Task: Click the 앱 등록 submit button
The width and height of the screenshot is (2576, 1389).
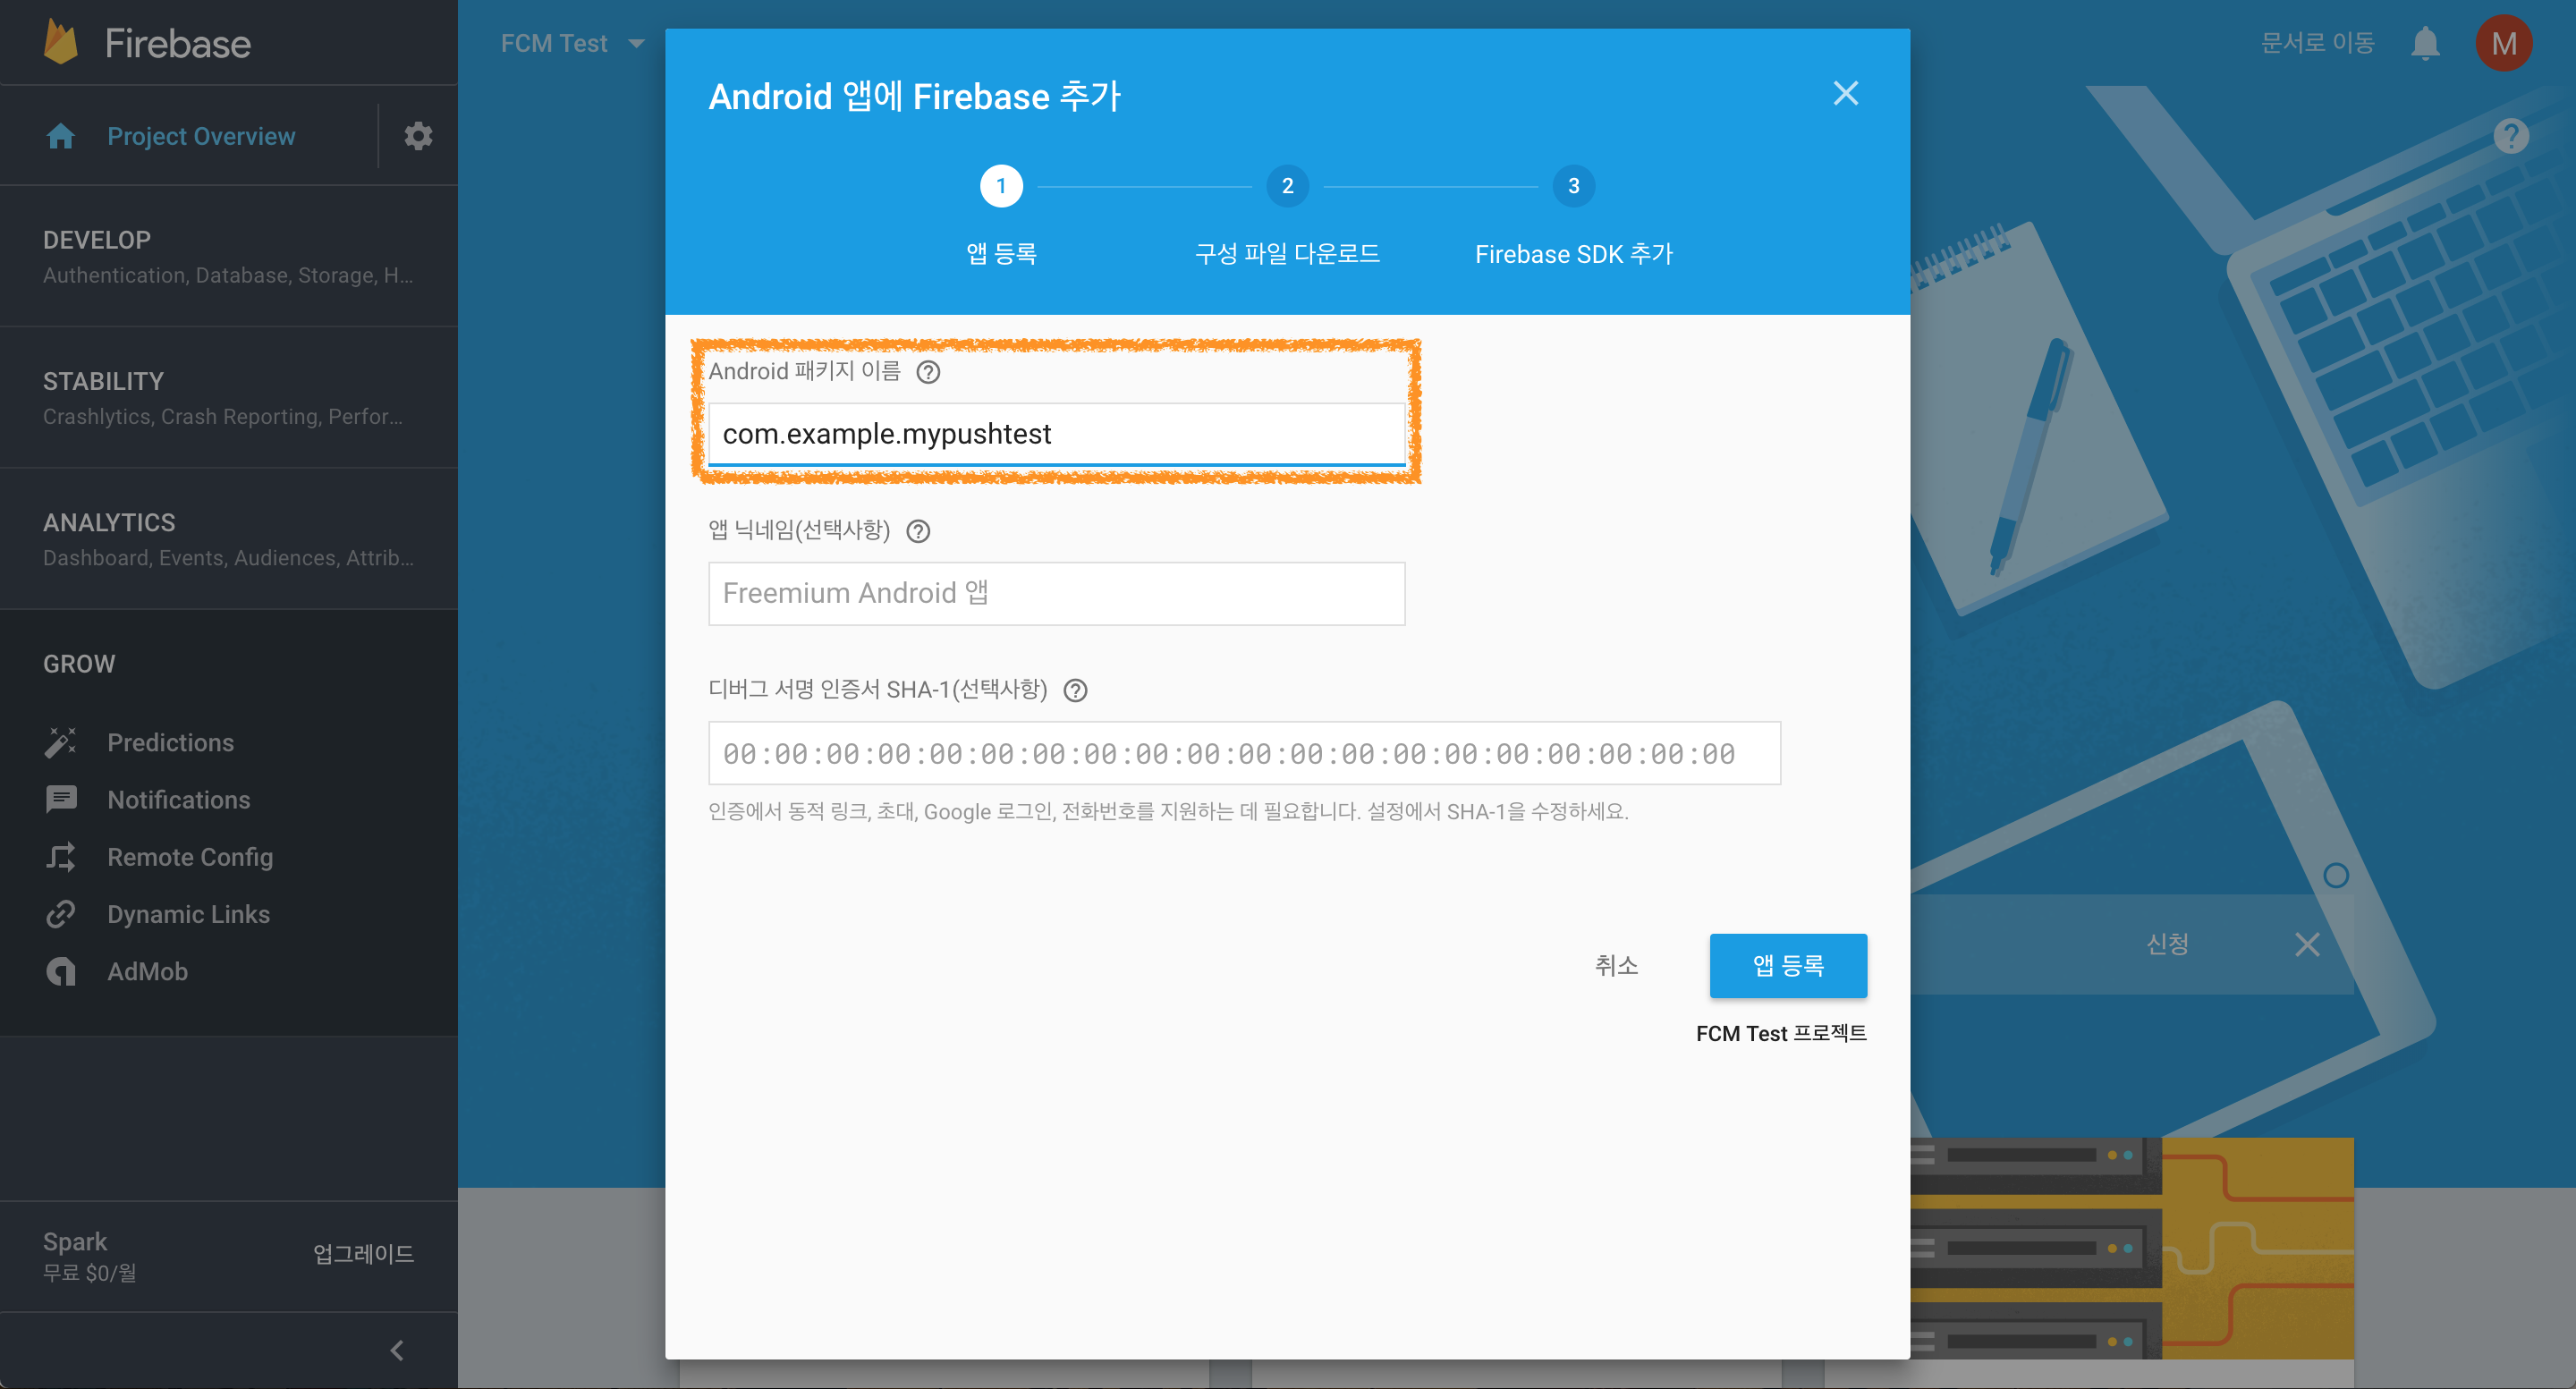Action: coord(1787,965)
